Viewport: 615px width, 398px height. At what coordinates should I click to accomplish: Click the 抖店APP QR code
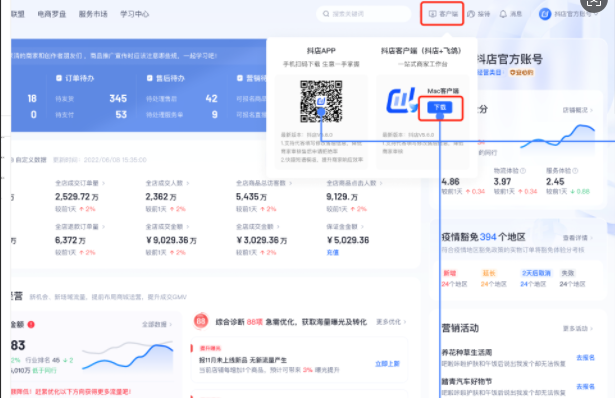point(321,102)
